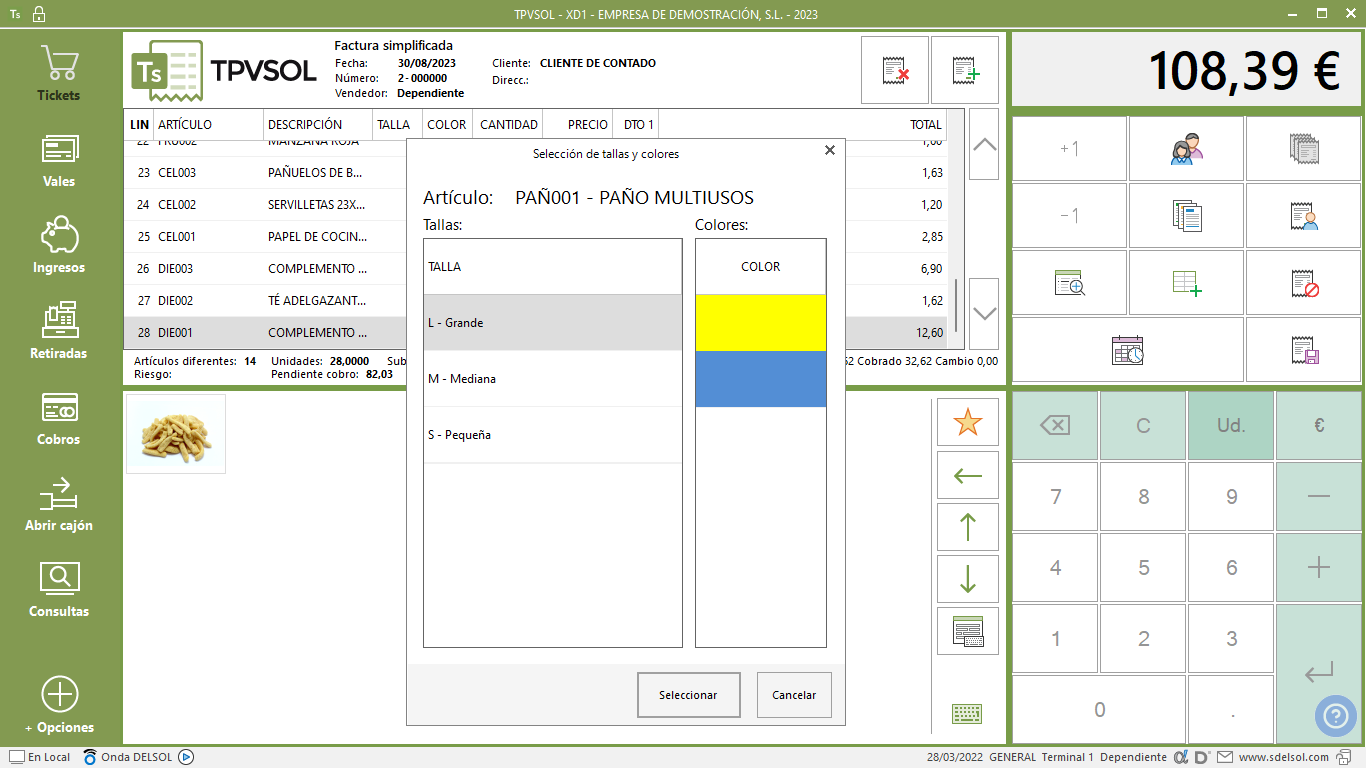Click the favorites star icon
Viewport: 1366px width, 768px height.
pyautogui.click(x=967, y=423)
